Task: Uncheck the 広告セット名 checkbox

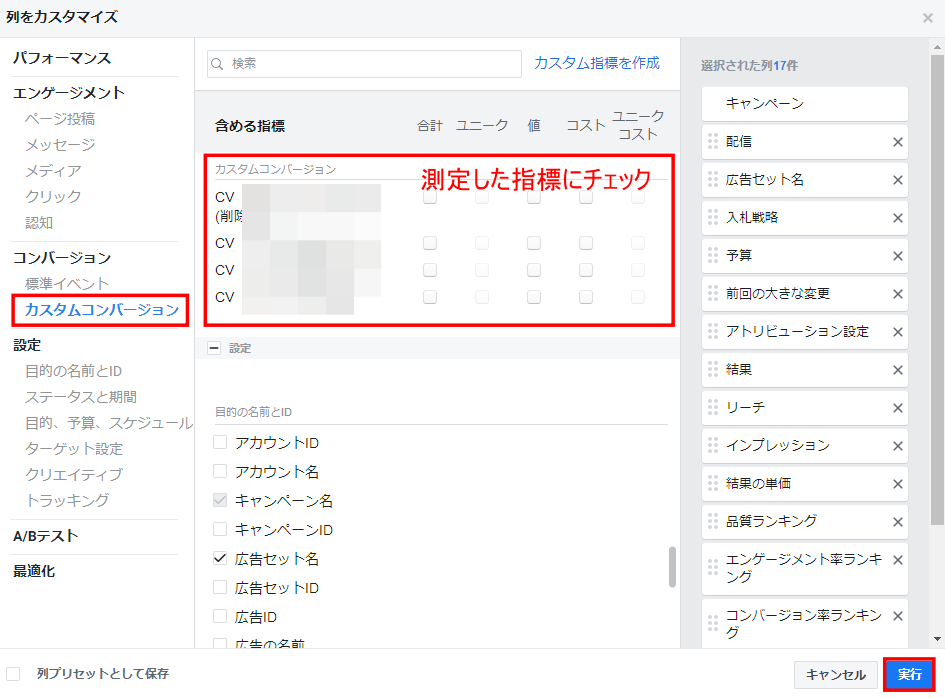Action: 221,558
